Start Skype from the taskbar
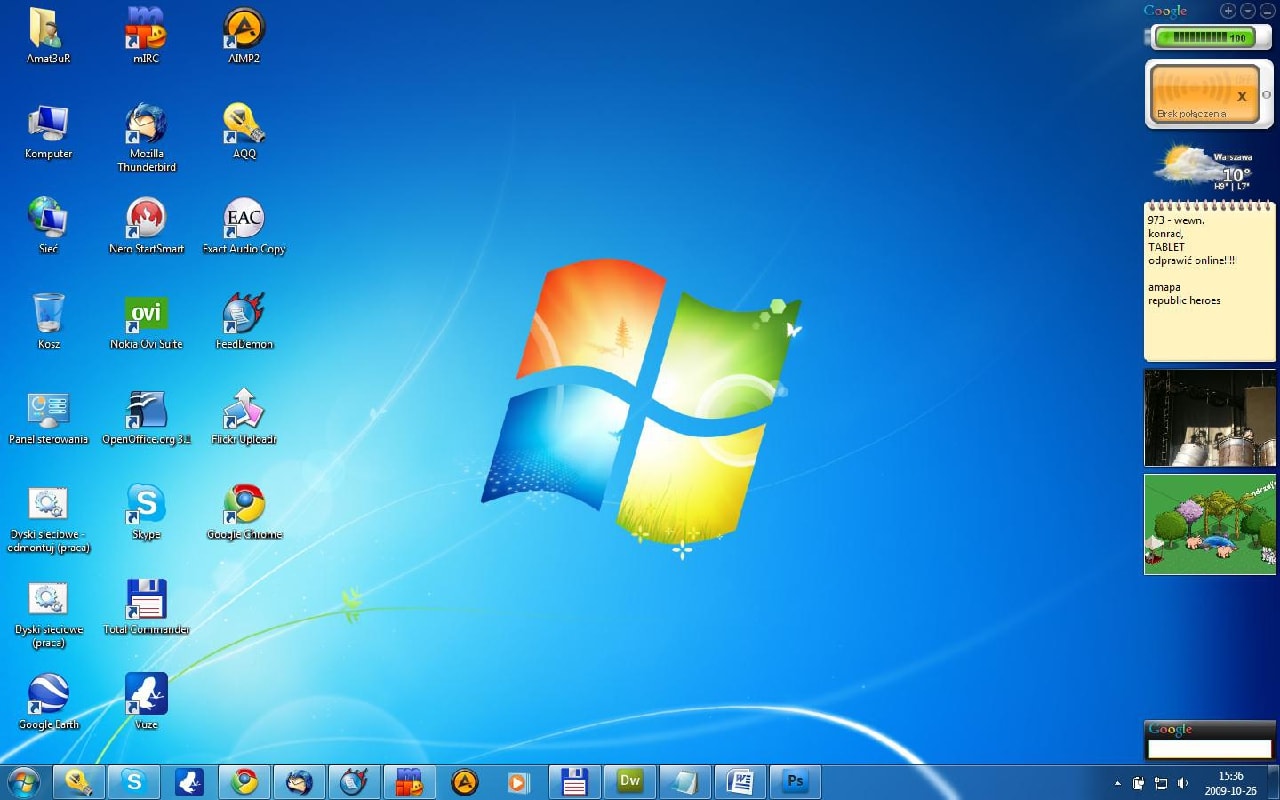The height and width of the screenshot is (800, 1280). (135, 781)
